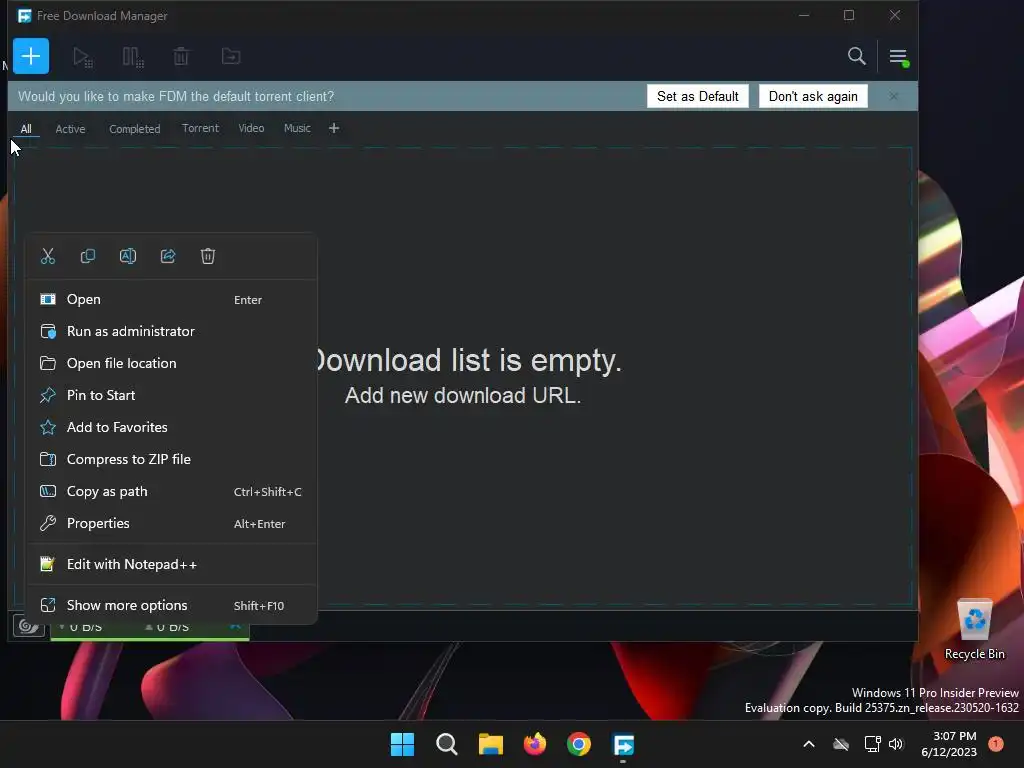Choose Edit with Notepad++
The image size is (1024, 768).
tap(171, 564)
